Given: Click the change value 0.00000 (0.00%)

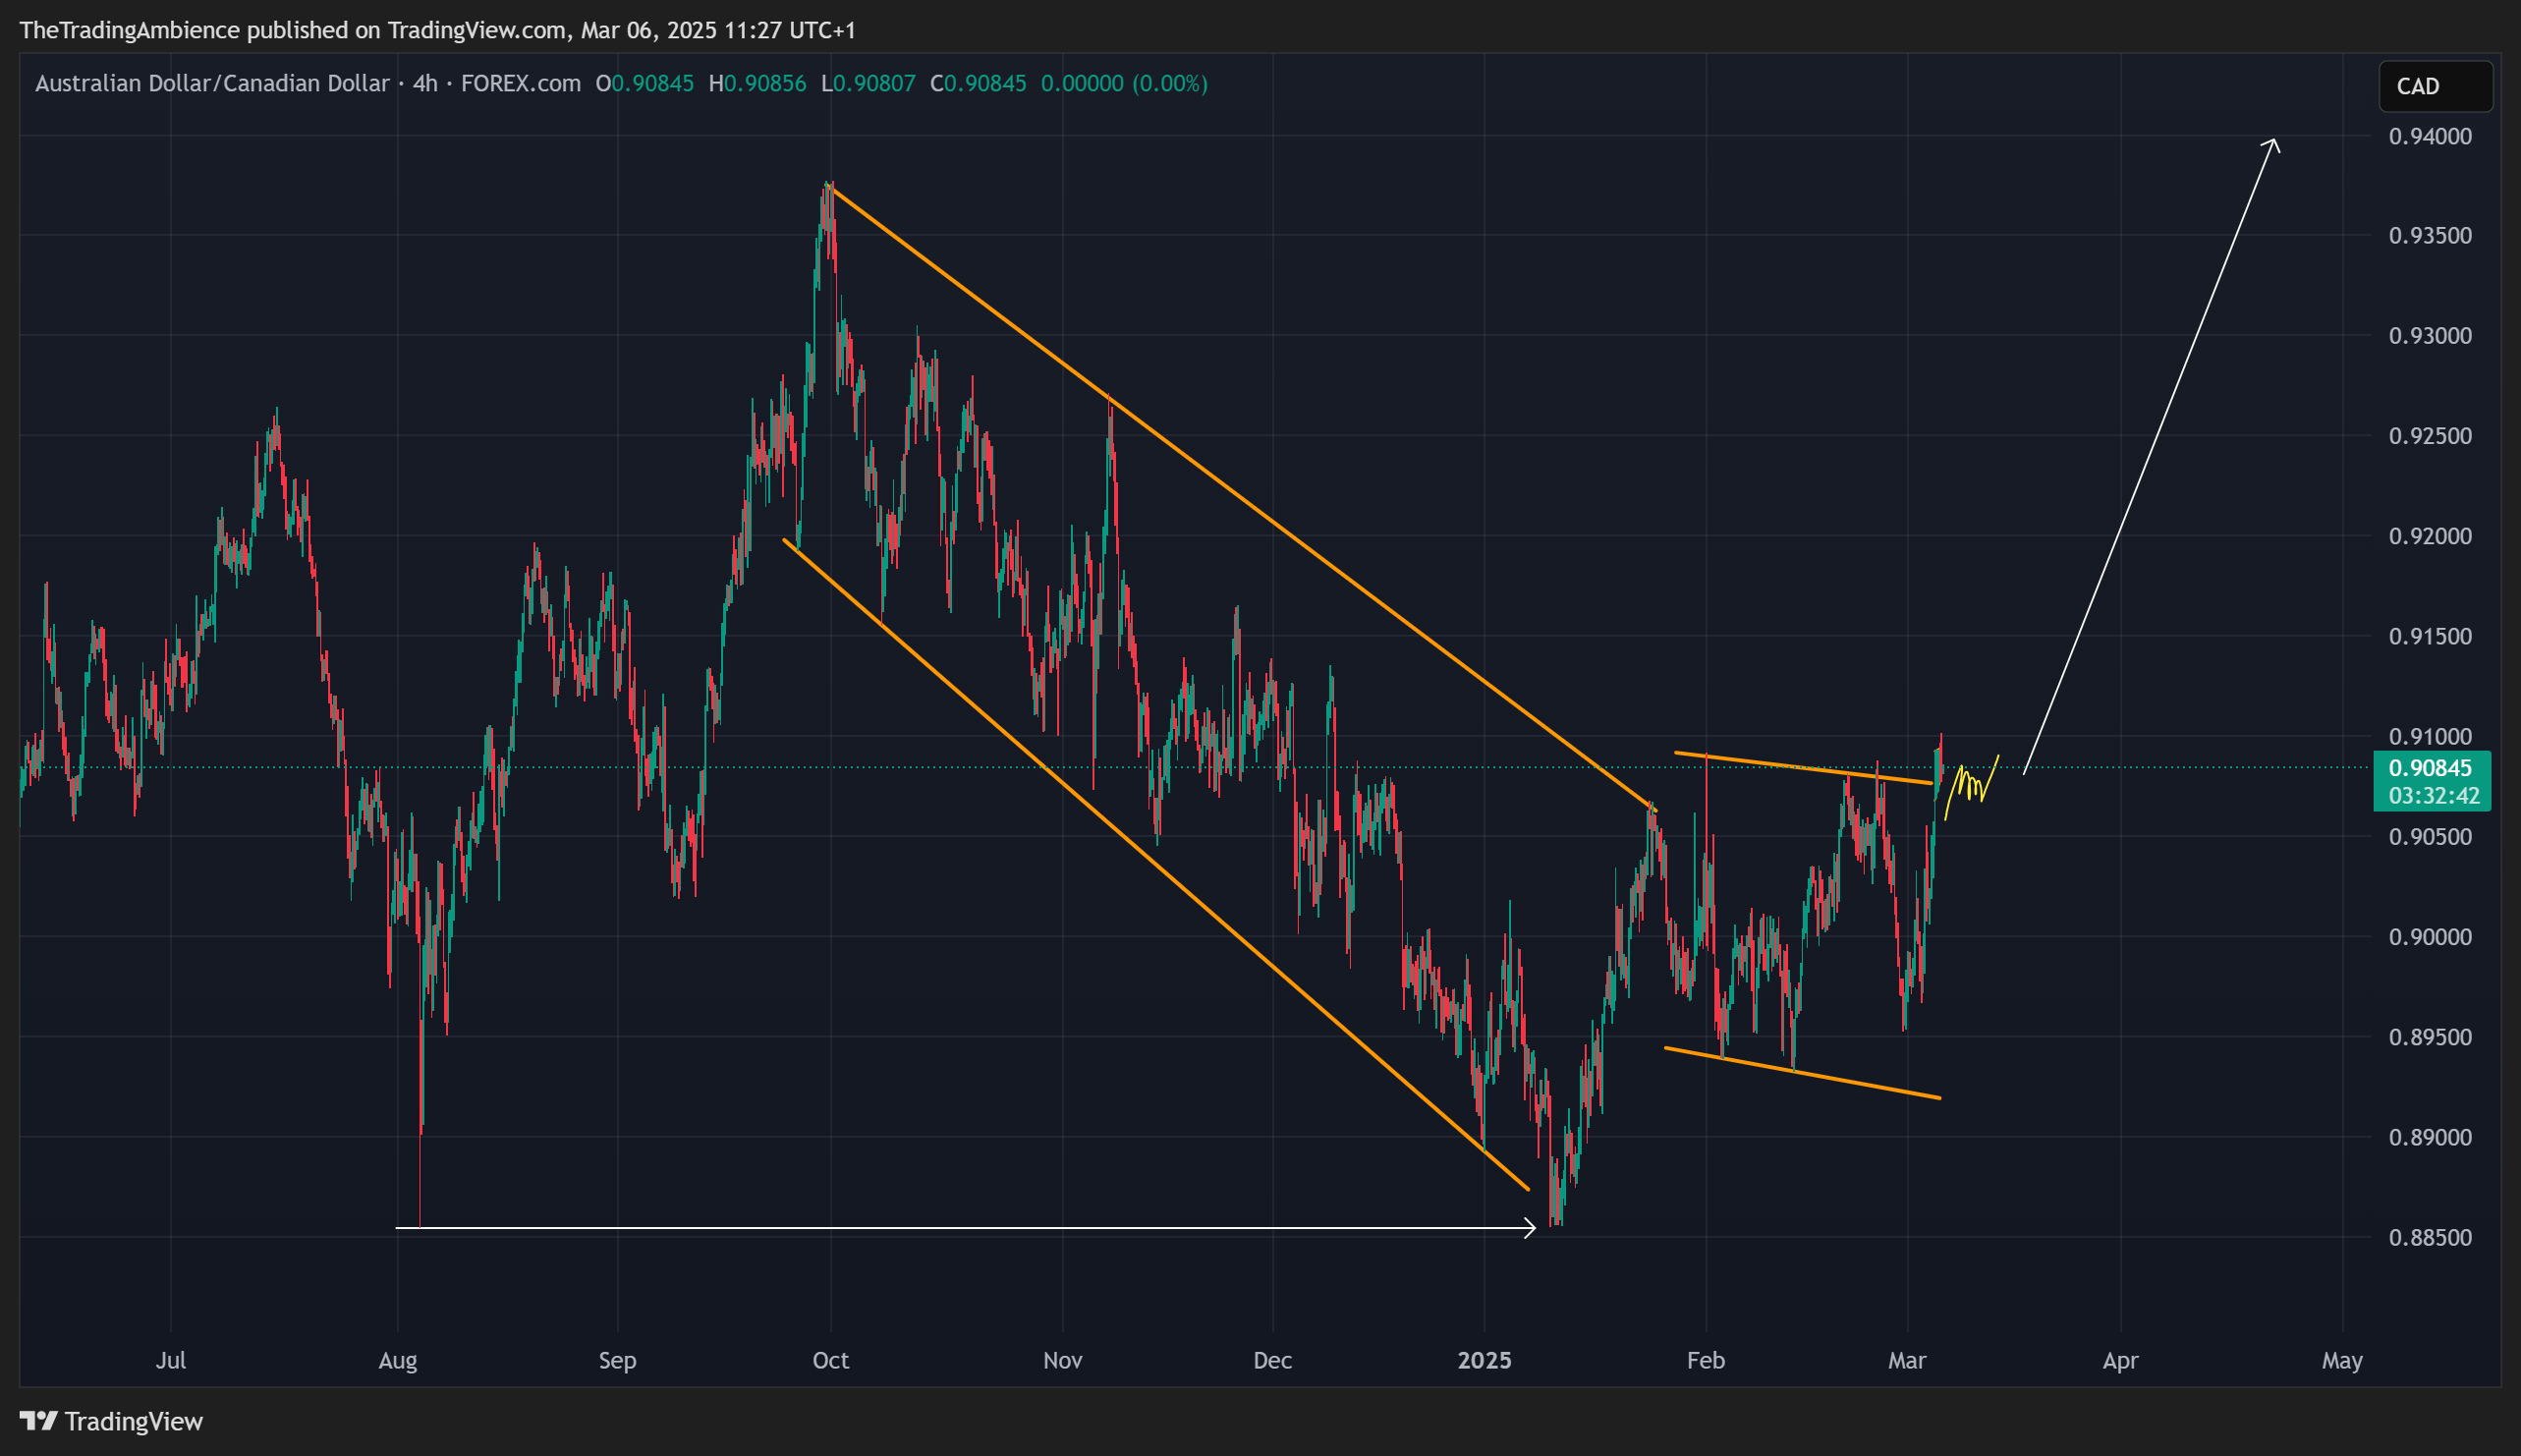Looking at the screenshot, I should click(x=1124, y=83).
